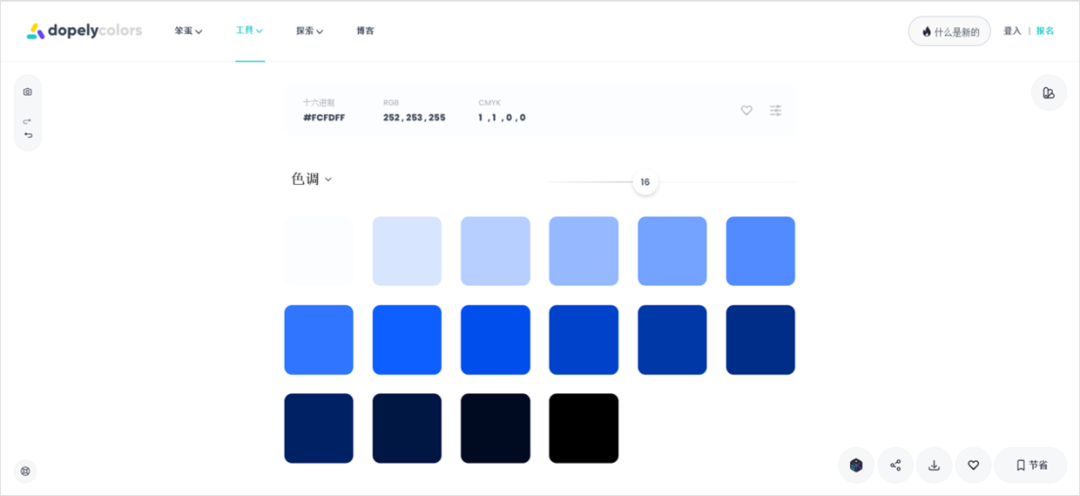
Task: Click the CMYK label
Action: click(x=489, y=103)
